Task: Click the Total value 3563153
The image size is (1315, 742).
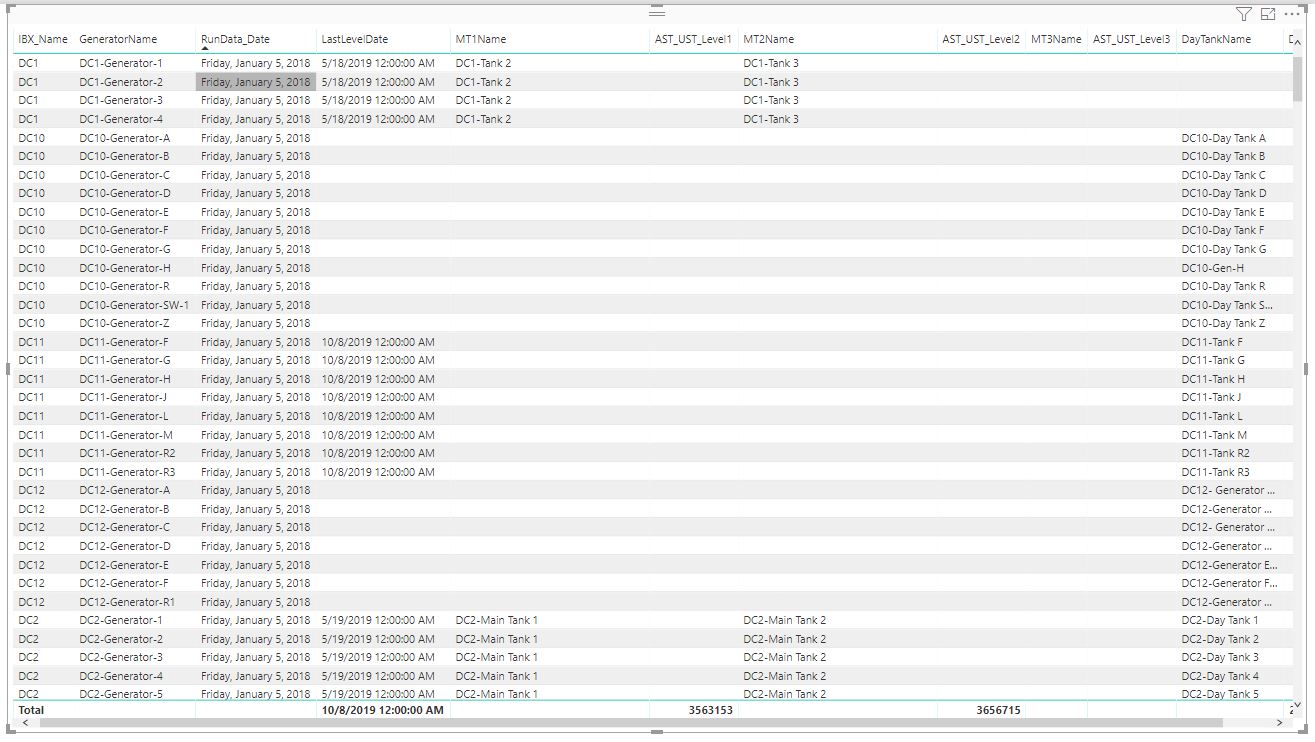Action: (x=710, y=710)
